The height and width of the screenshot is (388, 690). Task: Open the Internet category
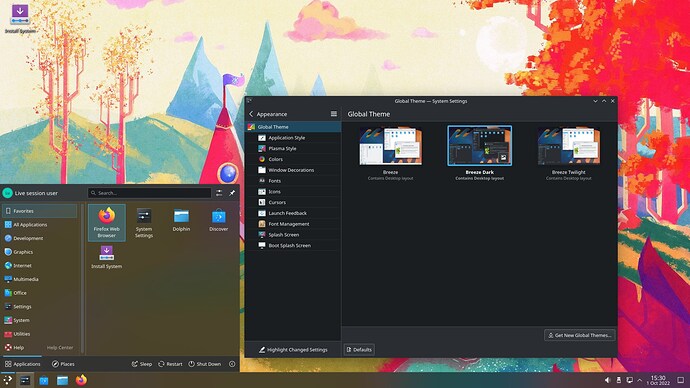[40, 266]
